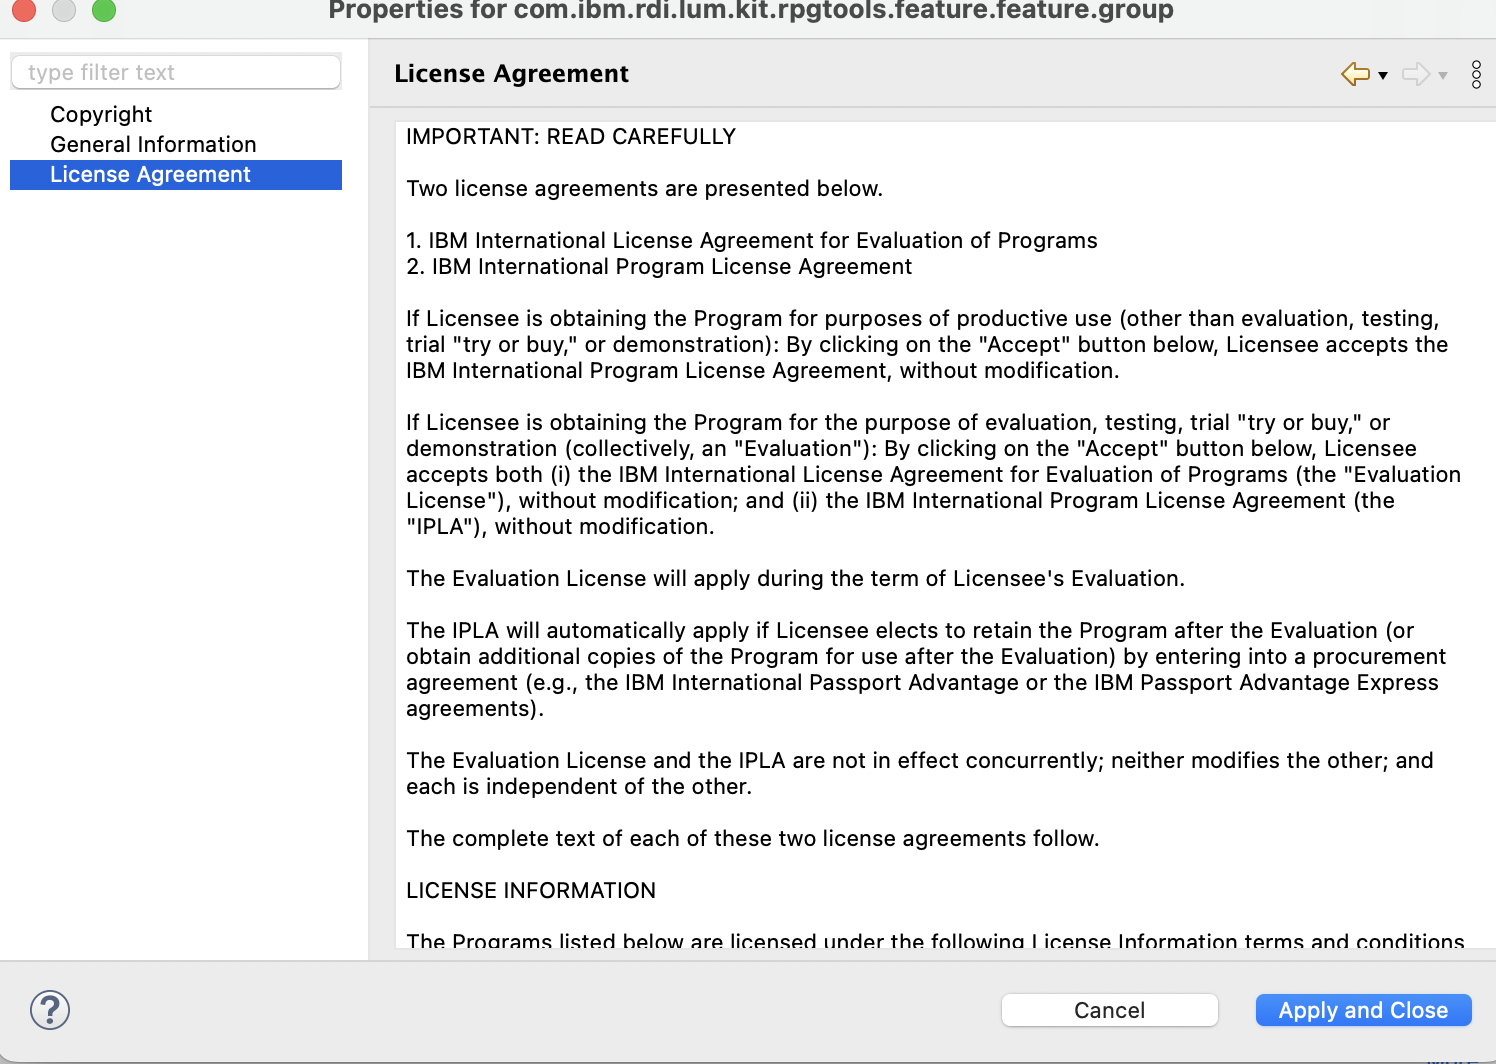The width and height of the screenshot is (1496, 1064).
Task: Click the back navigation arrow
Action: click(1355, 74)
